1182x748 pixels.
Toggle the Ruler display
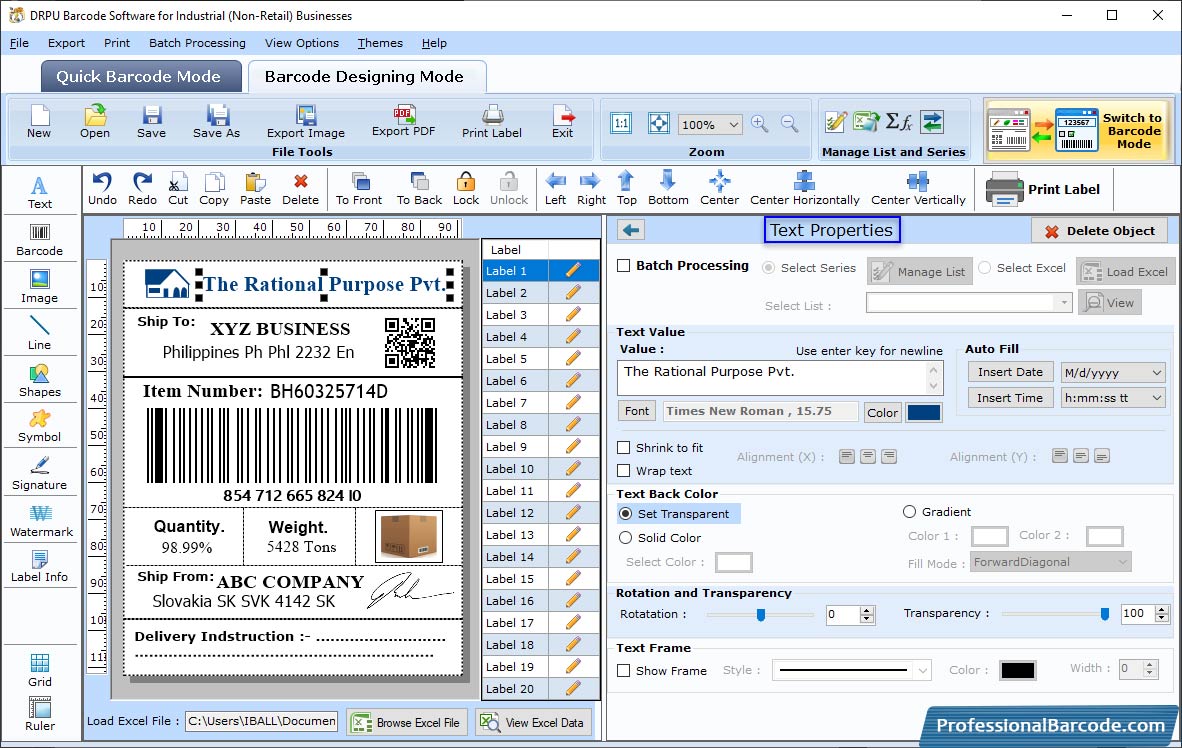click(x=39, y=715)
